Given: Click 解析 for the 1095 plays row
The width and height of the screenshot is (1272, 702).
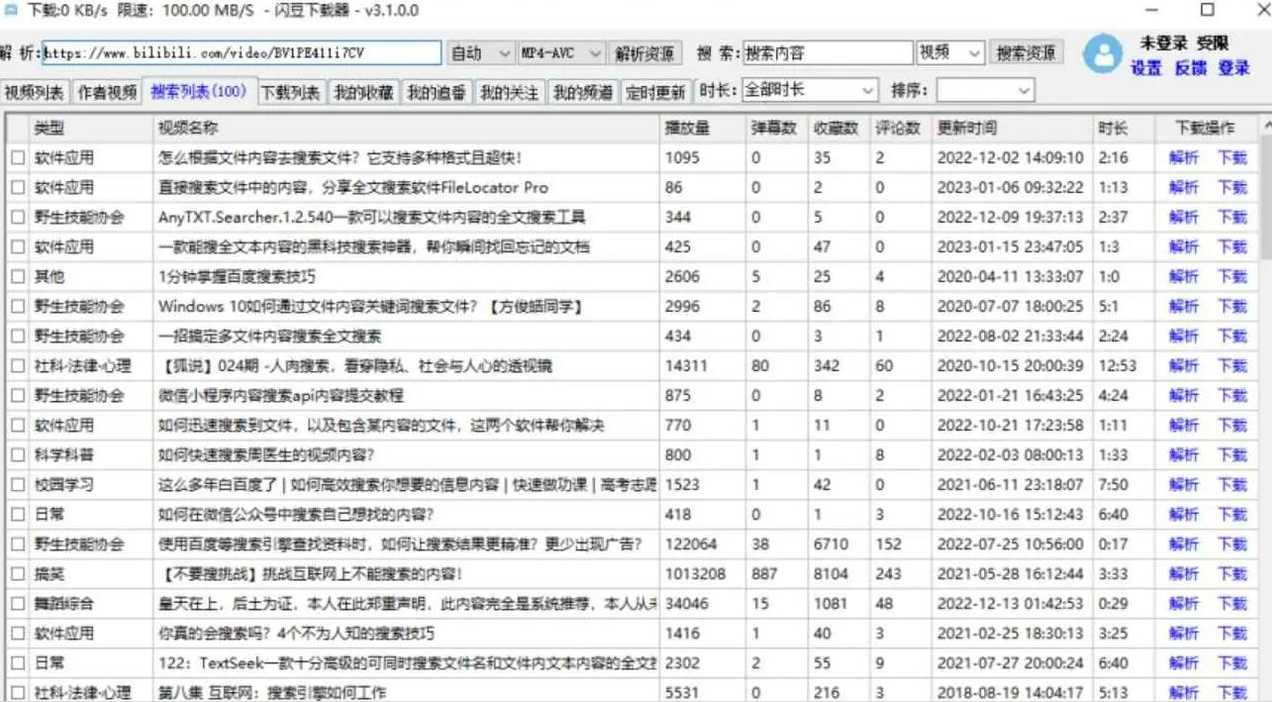Looking at the screenshot, I should [1183, 158].
